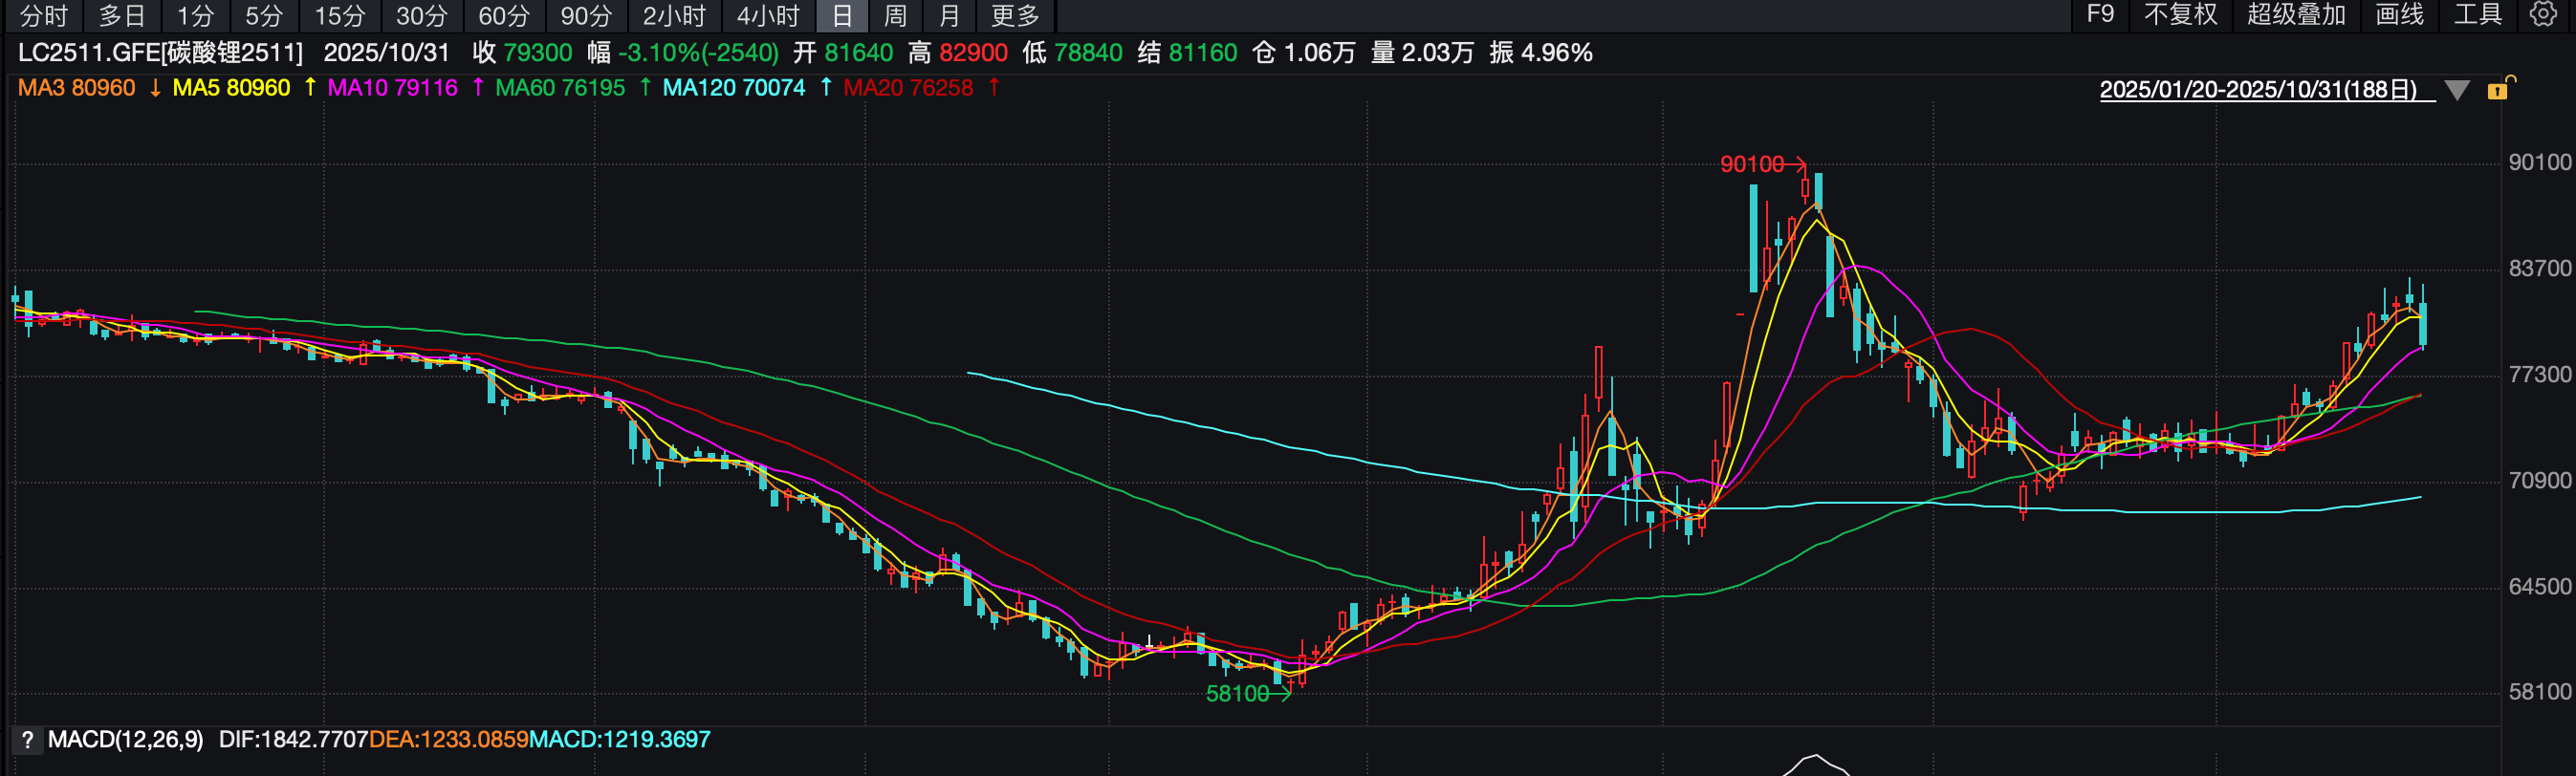Select the 1分 timeframe tab
The image size is (2576, 776).
coord(196,16)
